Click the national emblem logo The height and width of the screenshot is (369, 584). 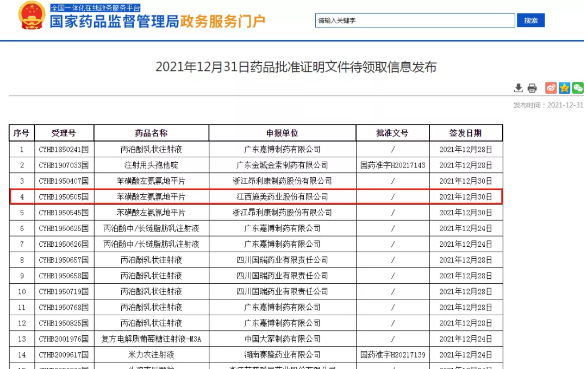[32, 15]
